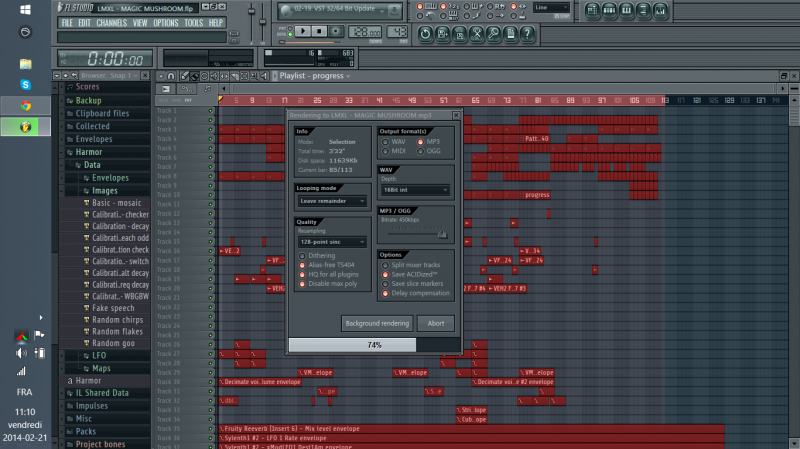Click the help question mark icon
The height and width of the screenshot is (449, 800).
pos(528,34)
